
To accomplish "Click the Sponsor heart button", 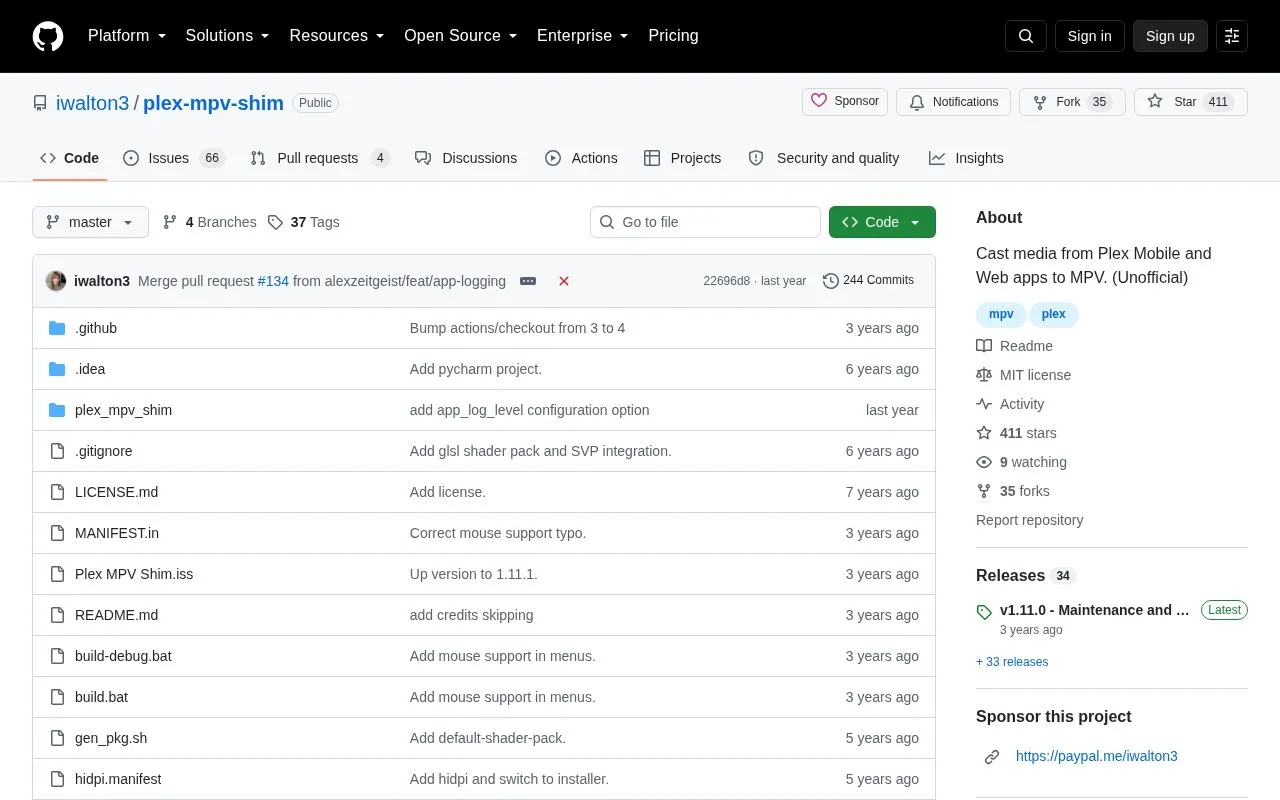I will coord(845,102).
